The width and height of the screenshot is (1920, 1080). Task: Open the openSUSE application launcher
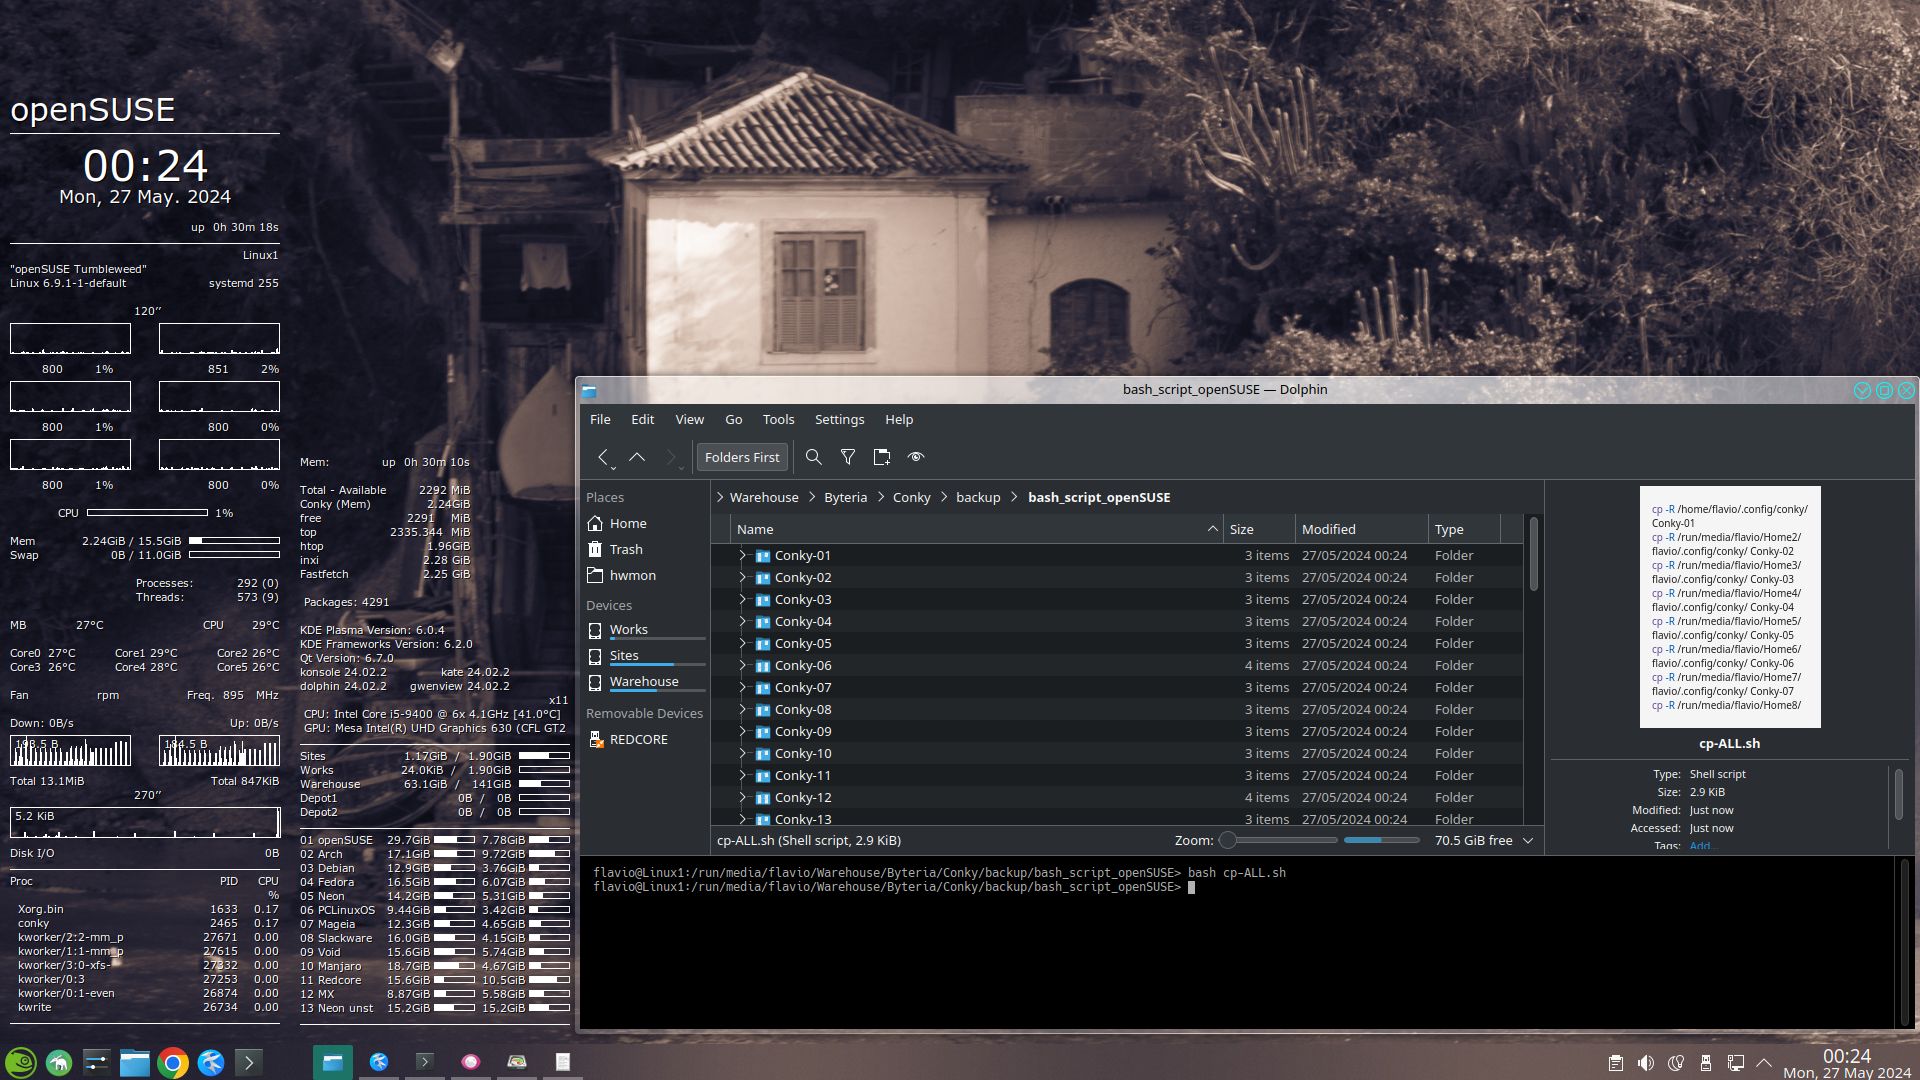21,1062
